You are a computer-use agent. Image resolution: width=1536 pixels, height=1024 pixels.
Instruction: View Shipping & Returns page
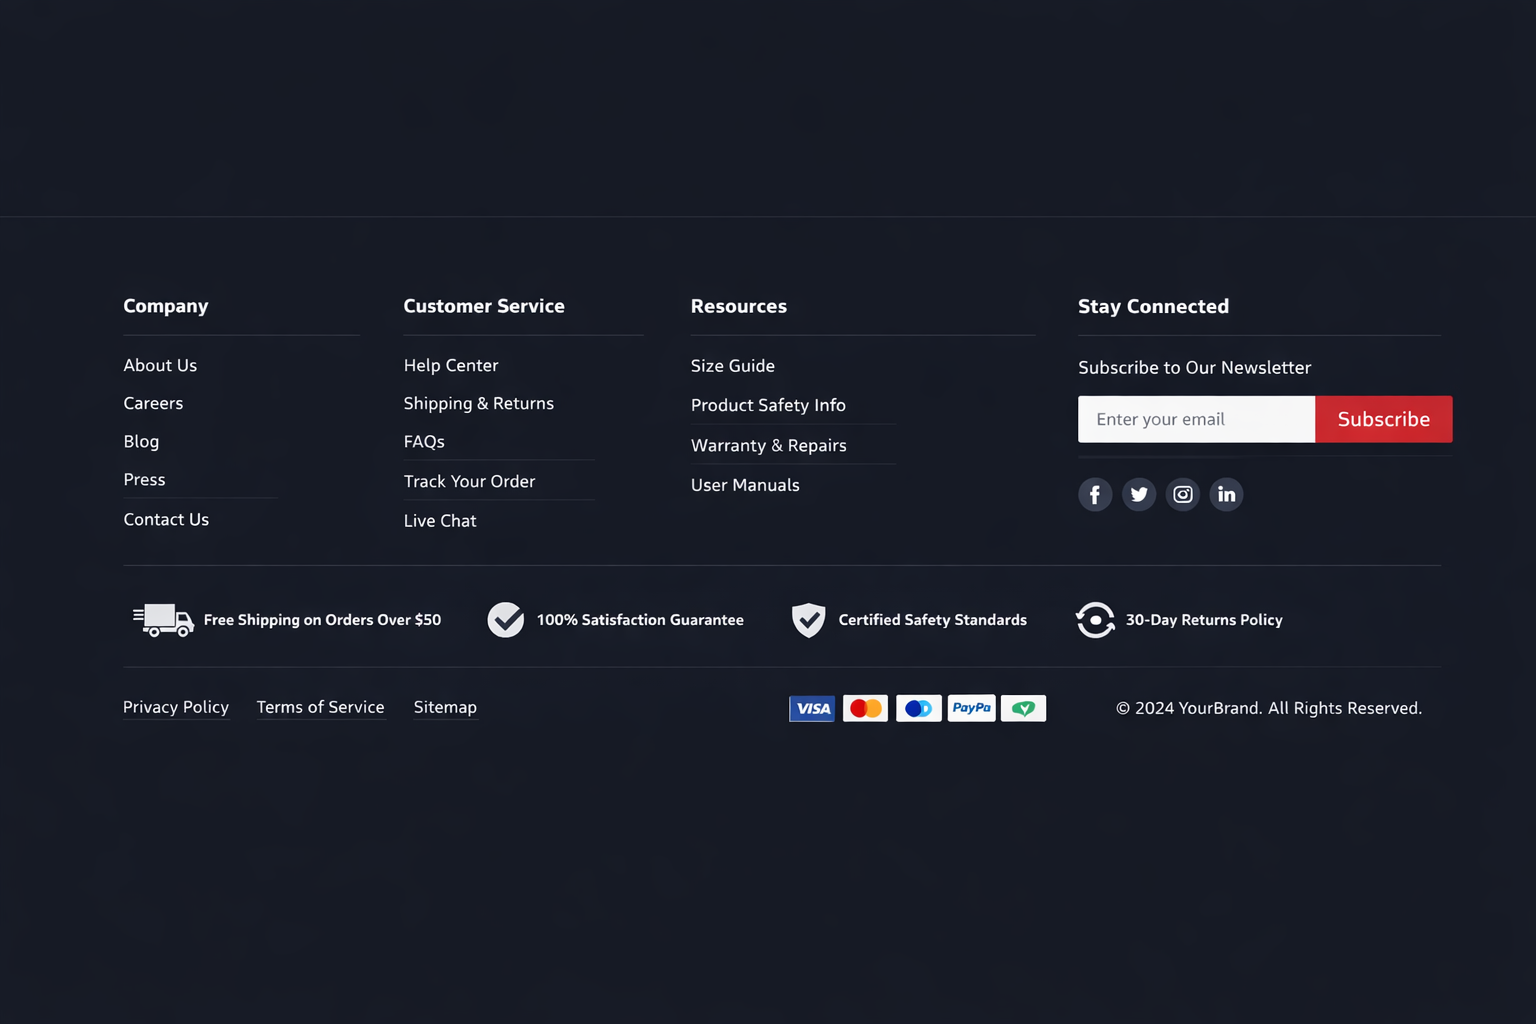[x=479, y=403]
